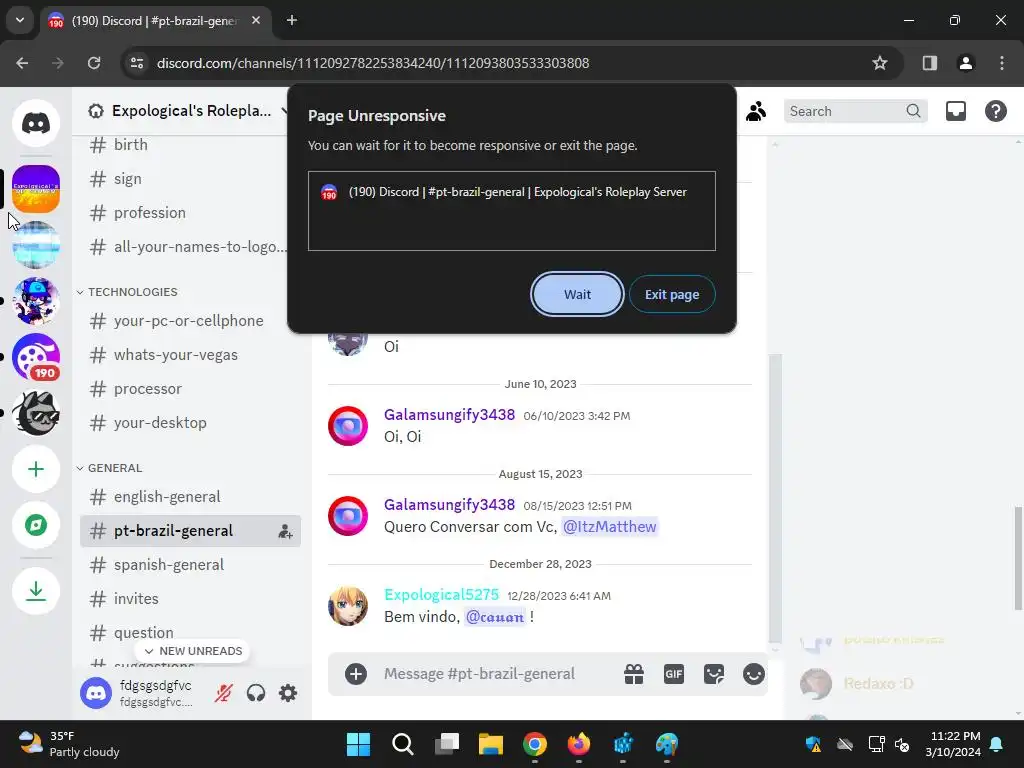
Task: Open the blue robot character server icon
Action: pyautogui.click(x=36, y=301)
